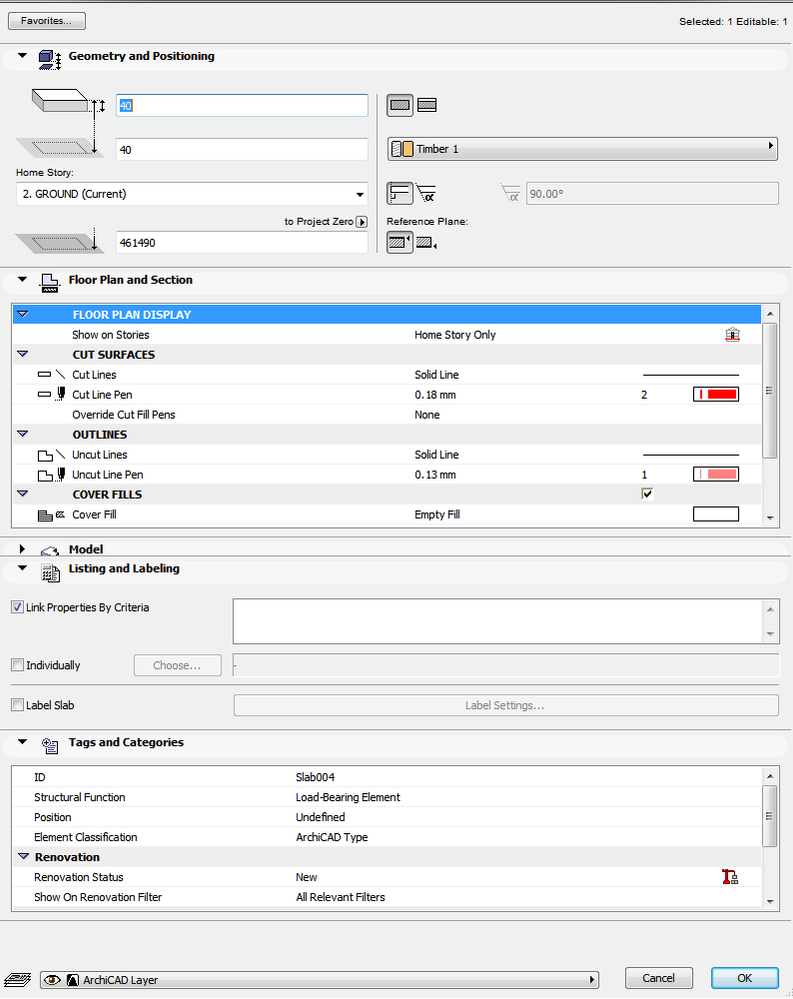793x999 pixels.
Task: Select composite slab structure icon
Action: click(427, 105)
